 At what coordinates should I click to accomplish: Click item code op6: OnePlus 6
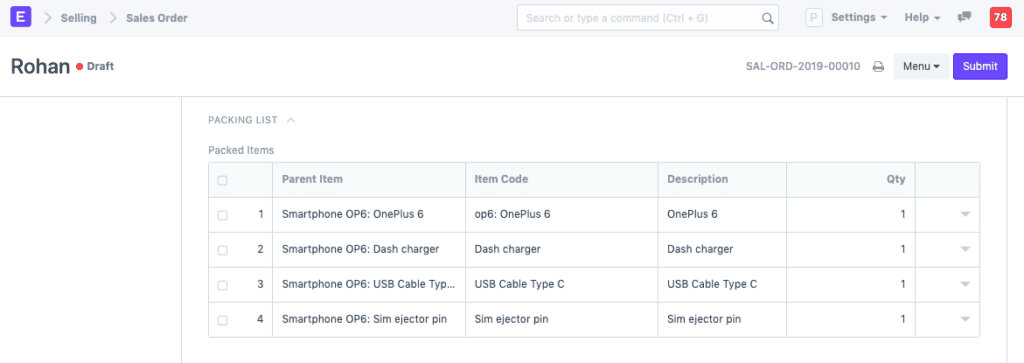coord(562,215)
